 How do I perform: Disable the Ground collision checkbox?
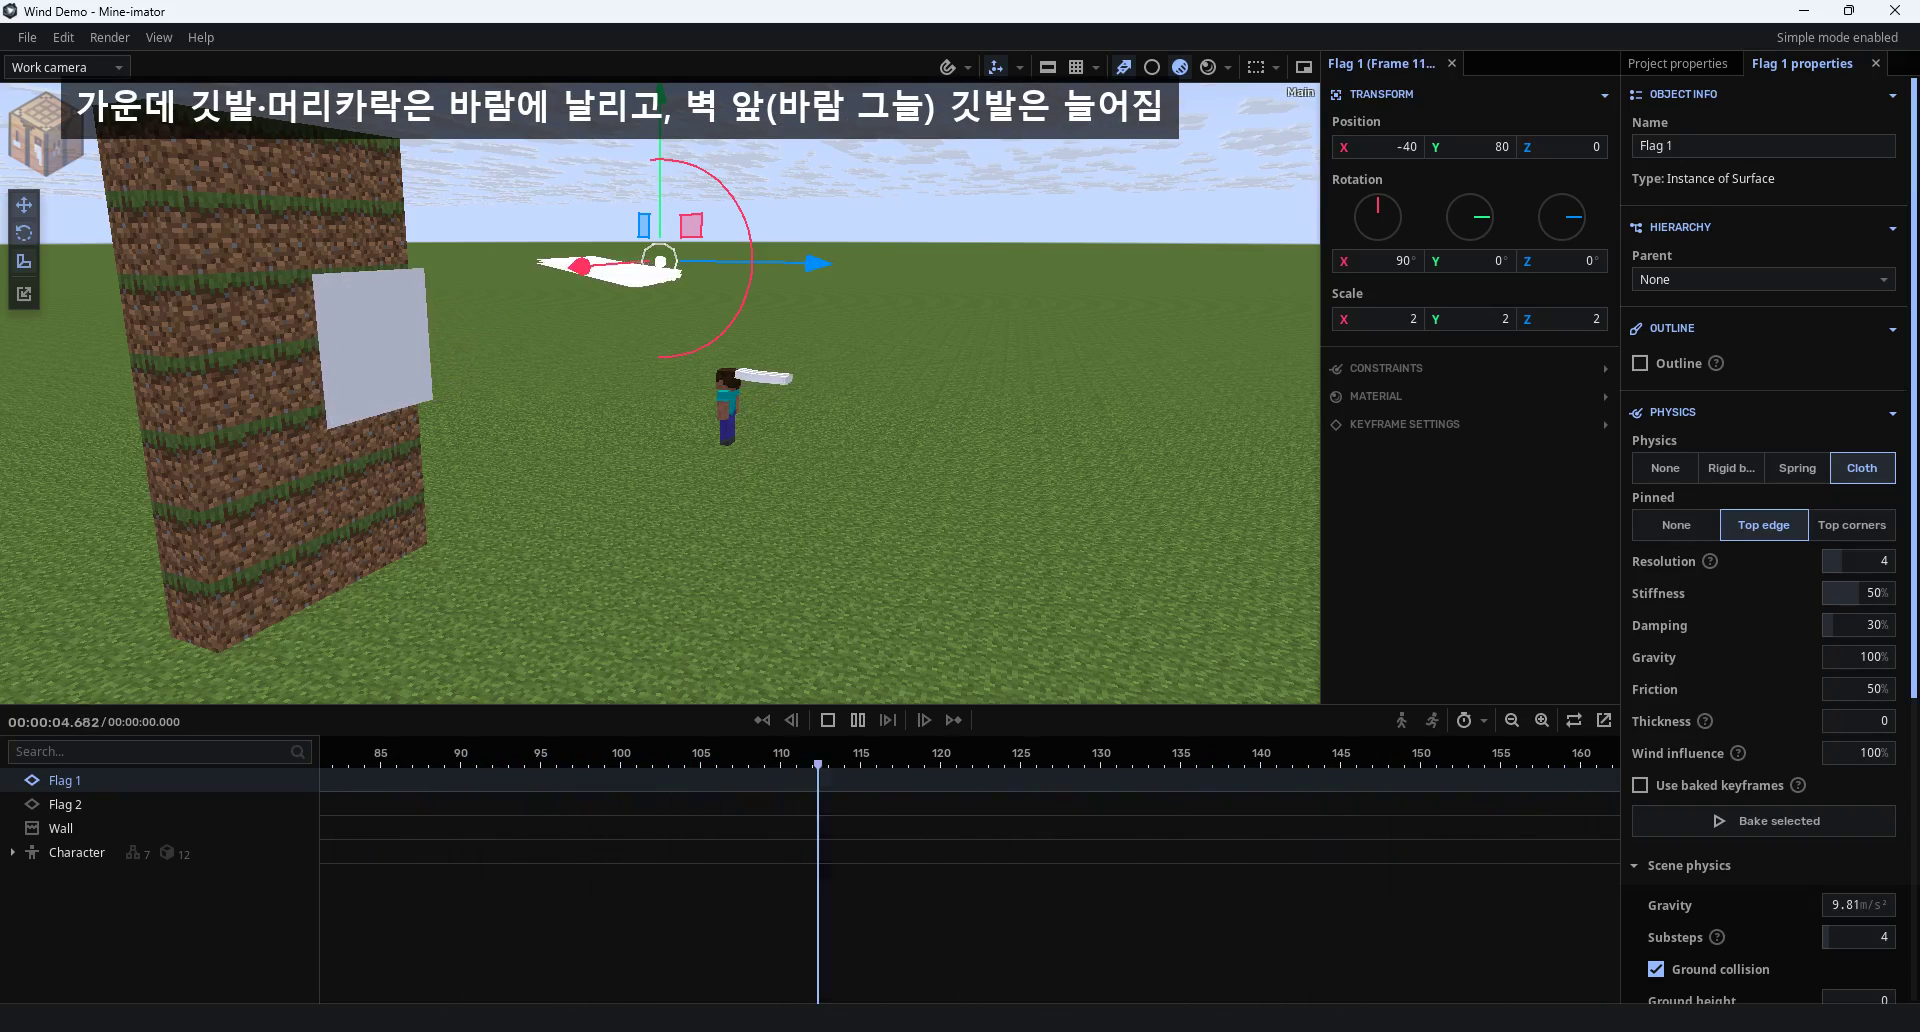point(1656,969)
